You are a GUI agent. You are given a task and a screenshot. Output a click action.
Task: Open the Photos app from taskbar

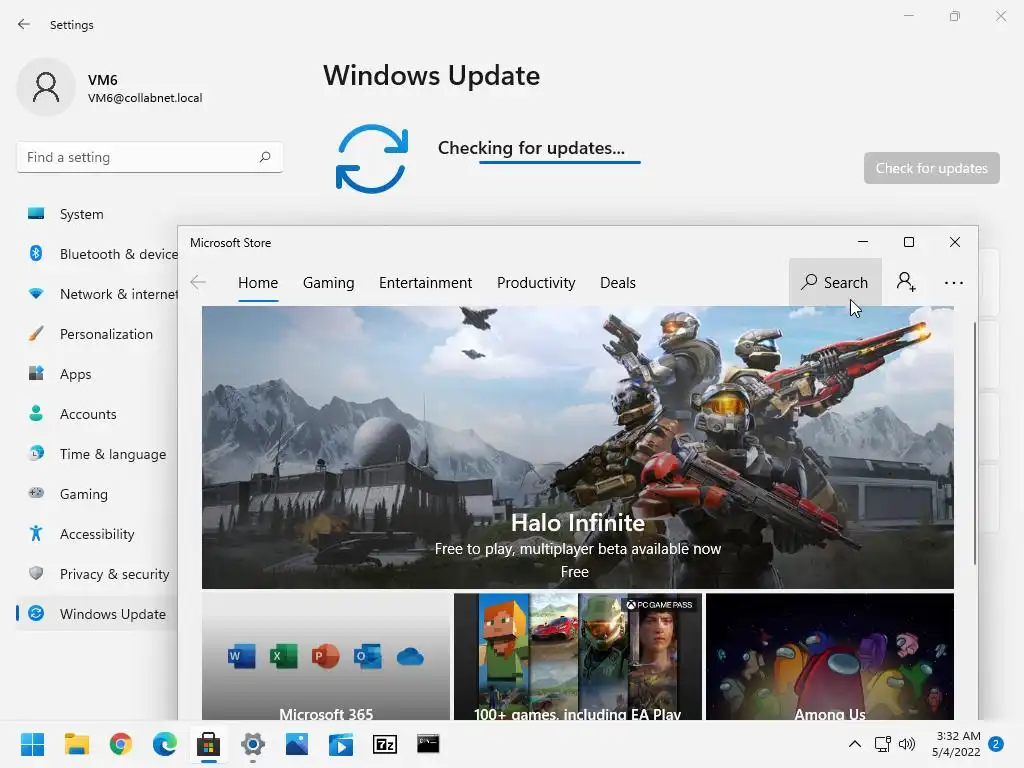pyautogui.click(x=296, y=744)
